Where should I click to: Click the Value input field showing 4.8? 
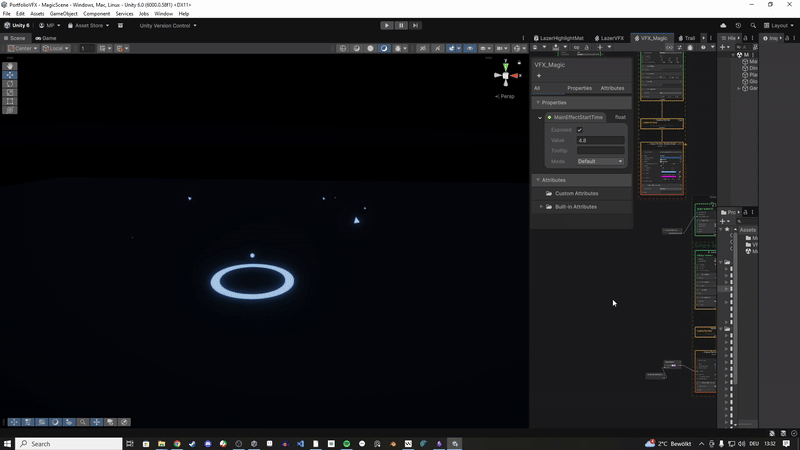pos(600,140)
